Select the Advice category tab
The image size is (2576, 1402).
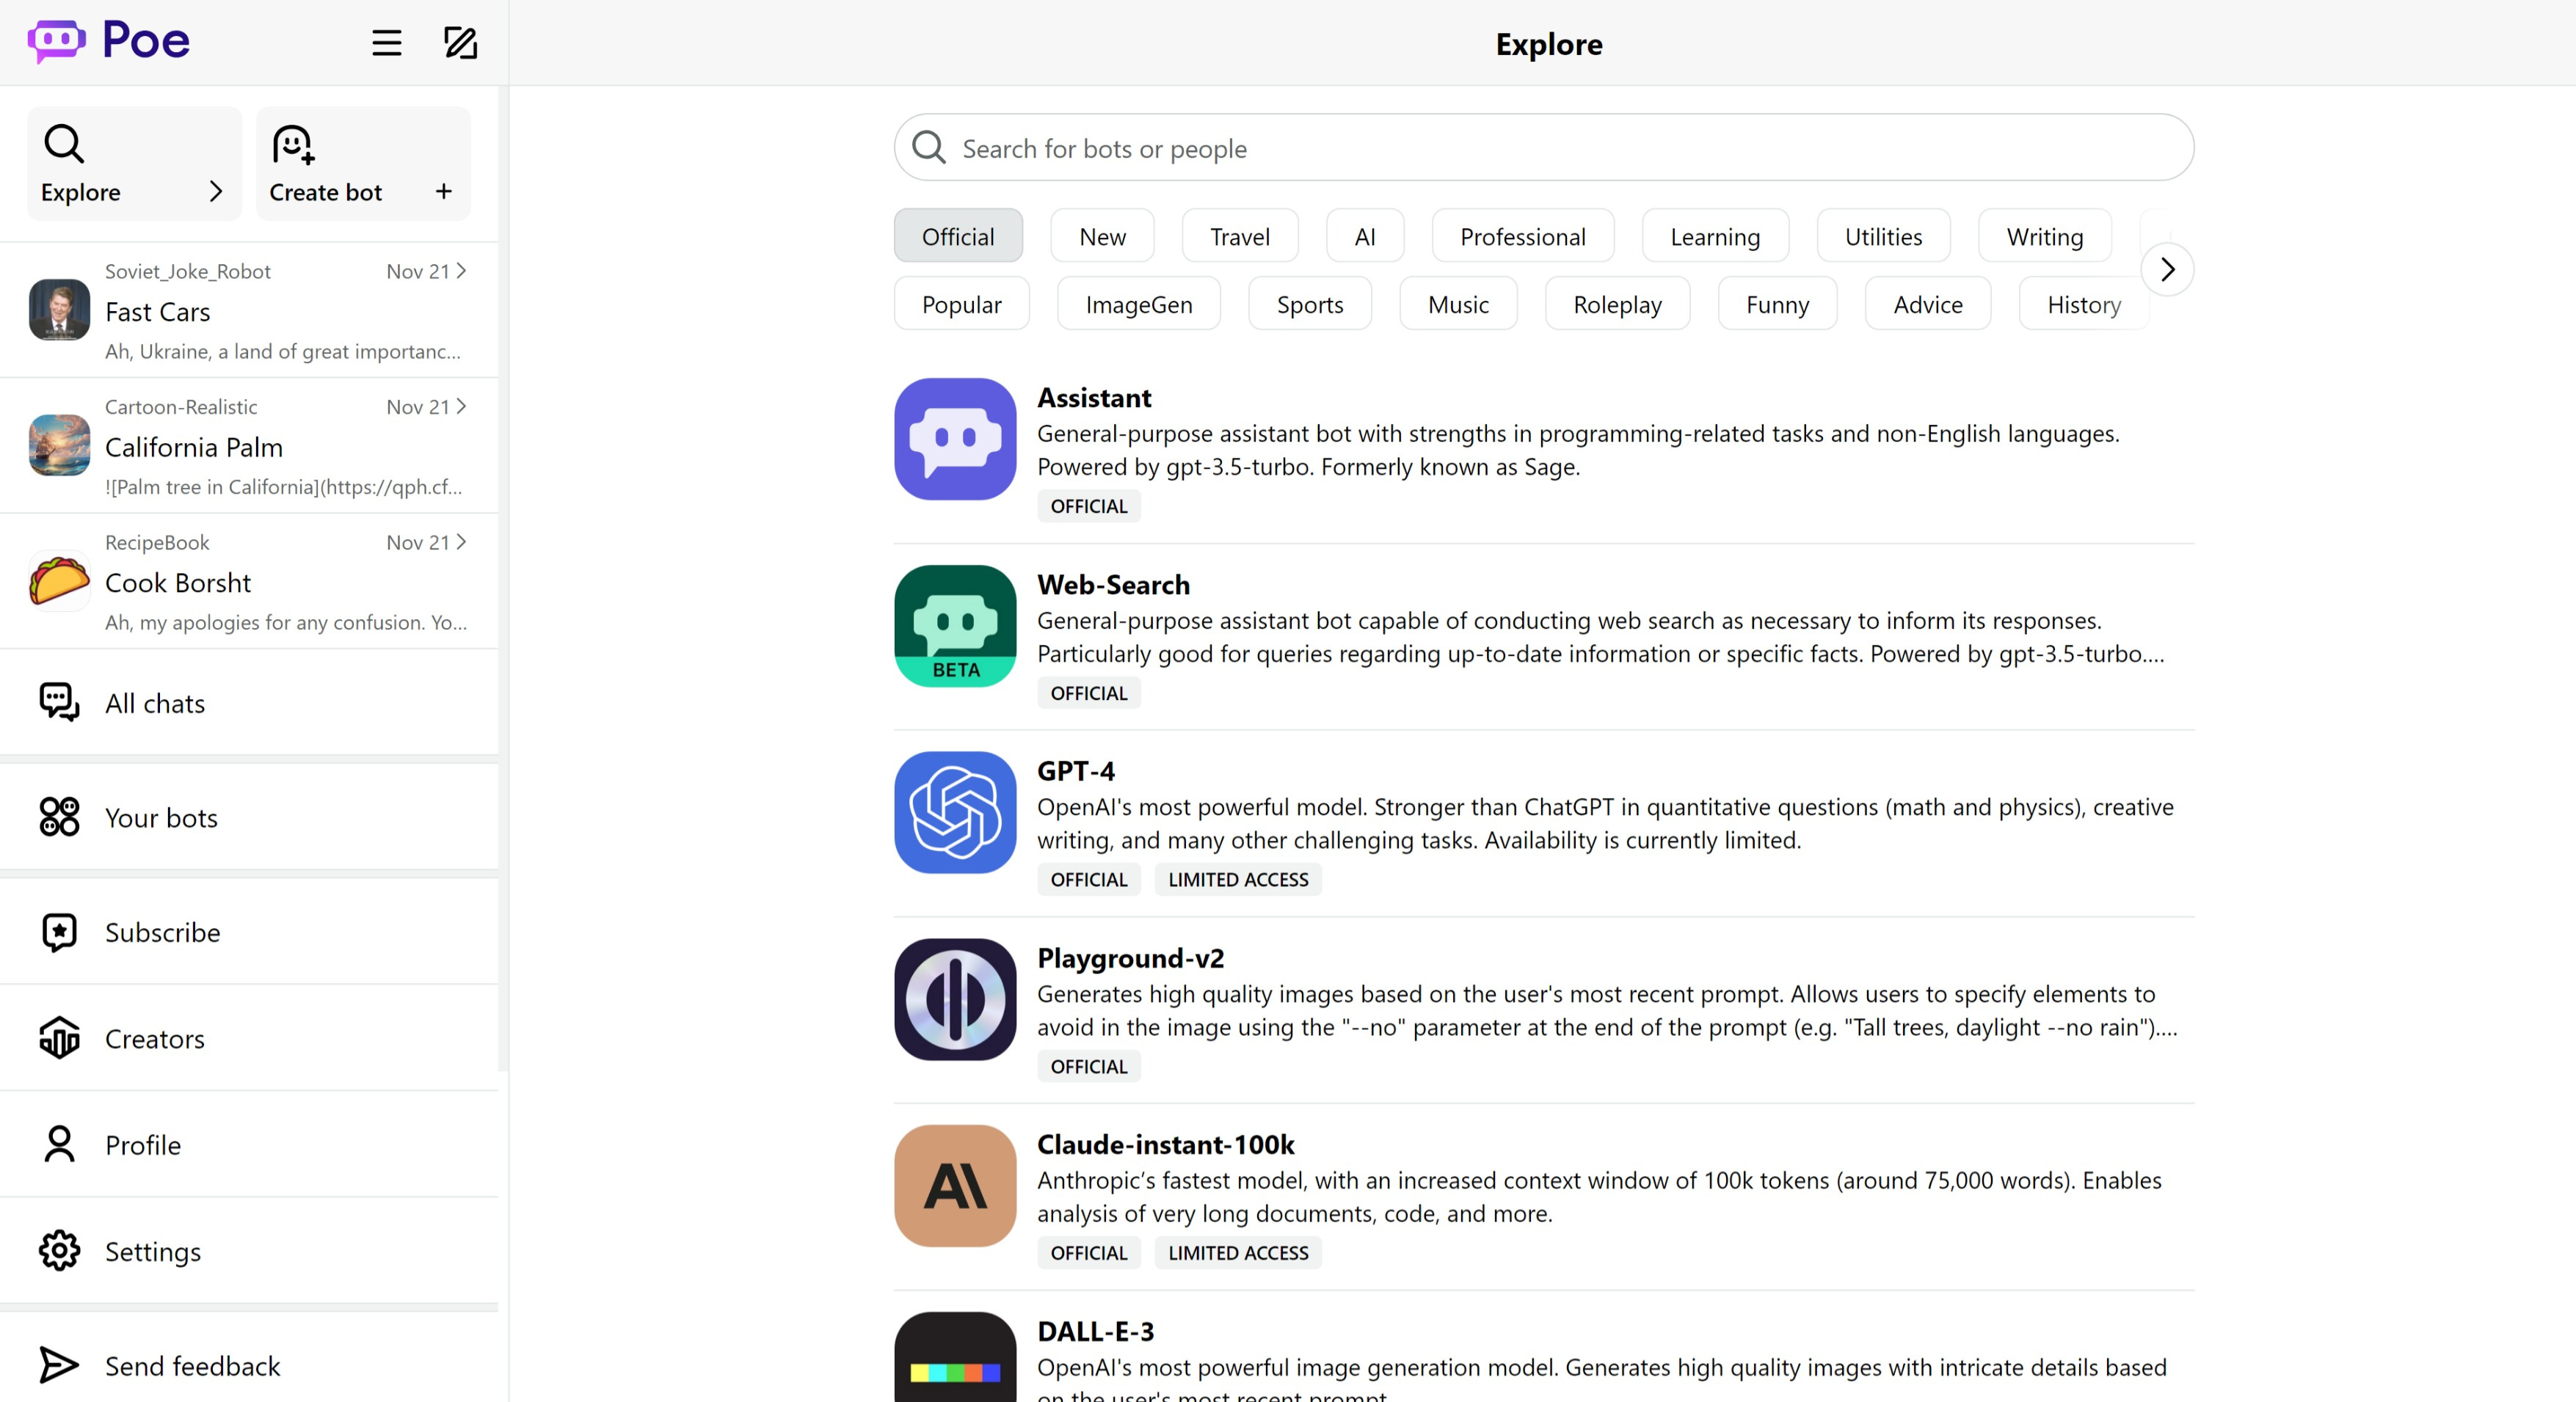[1928, 304]
